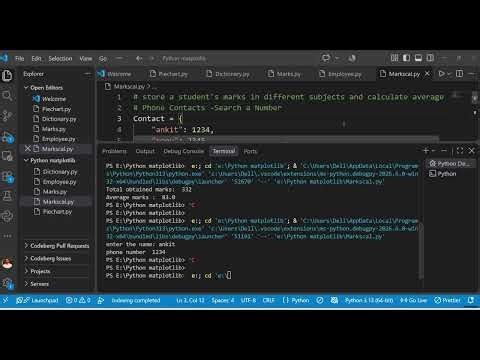Open Remote Explorer in activity bar

[x=7, y=156]
